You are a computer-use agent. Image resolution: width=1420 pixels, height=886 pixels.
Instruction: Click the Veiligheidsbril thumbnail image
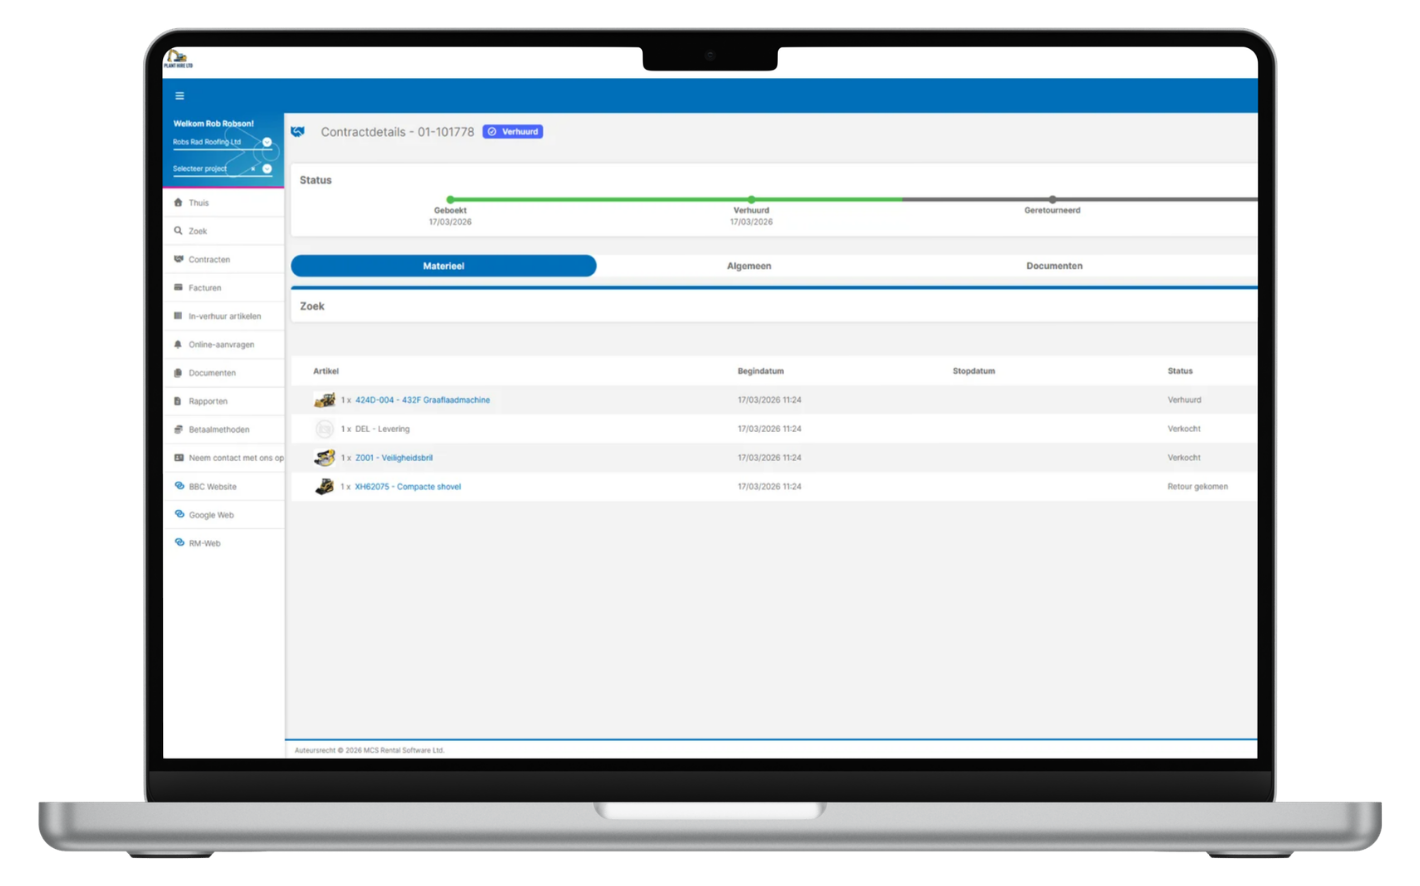324,458
